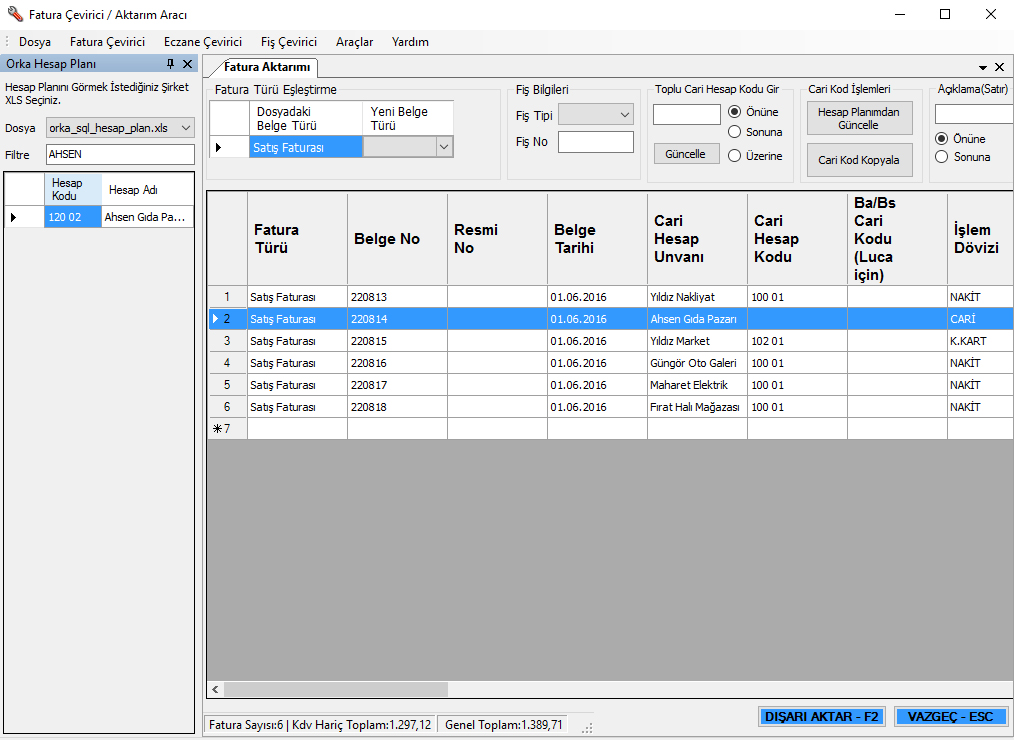Click the DIŞARI AKTAR - F2 button
This screenshot has height=740, width=1014.
coord(821,717)
